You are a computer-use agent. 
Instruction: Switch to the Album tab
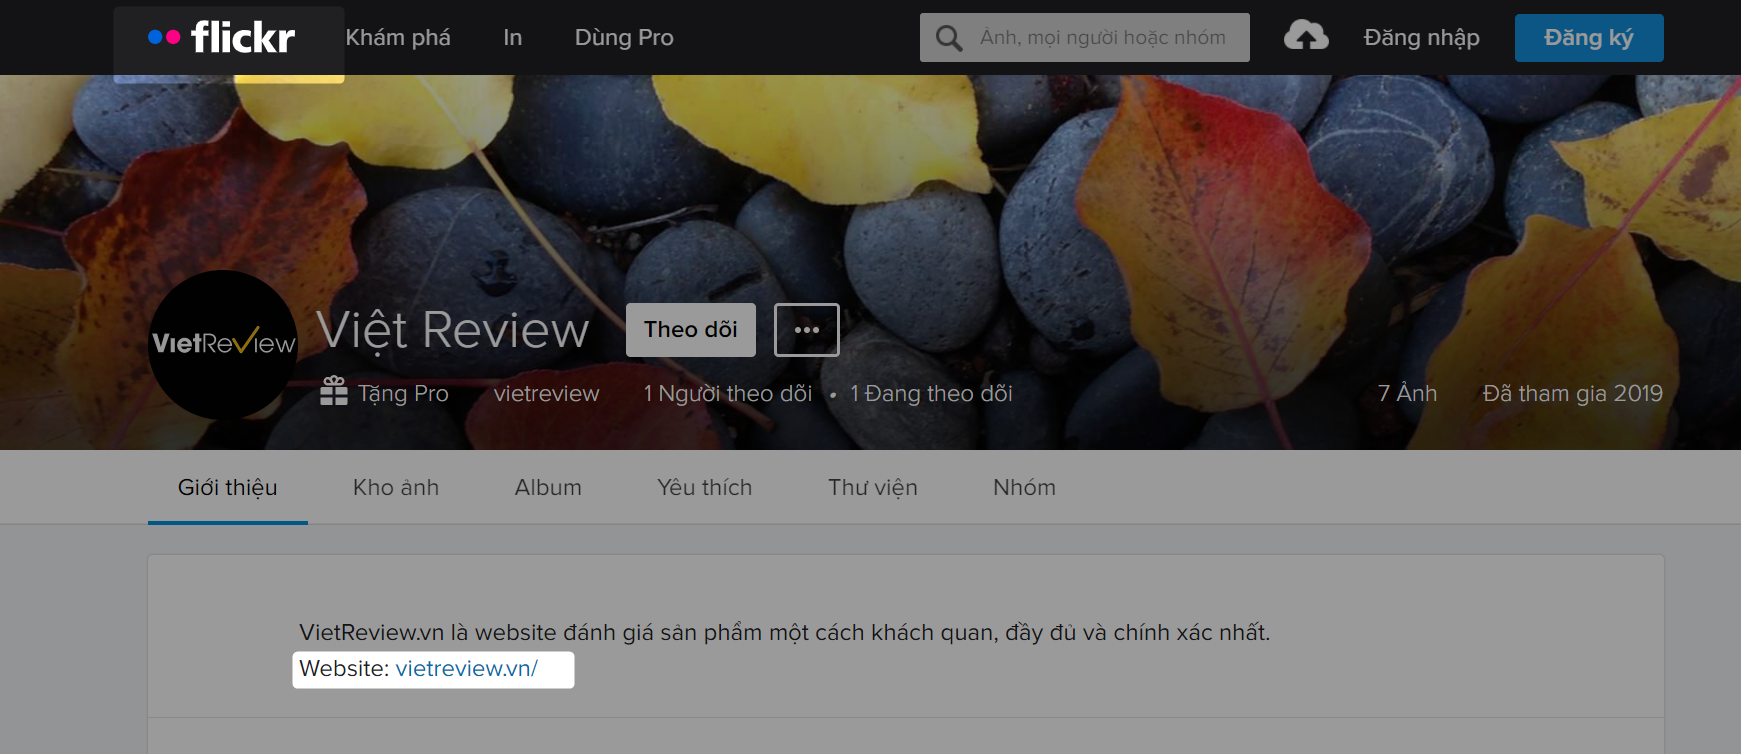point(548,488)
